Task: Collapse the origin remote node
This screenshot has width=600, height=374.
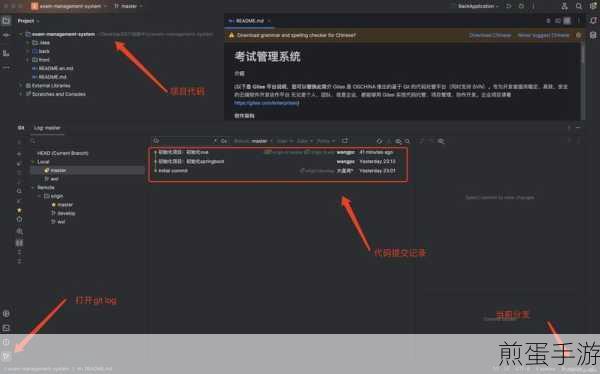Action: 39,196
